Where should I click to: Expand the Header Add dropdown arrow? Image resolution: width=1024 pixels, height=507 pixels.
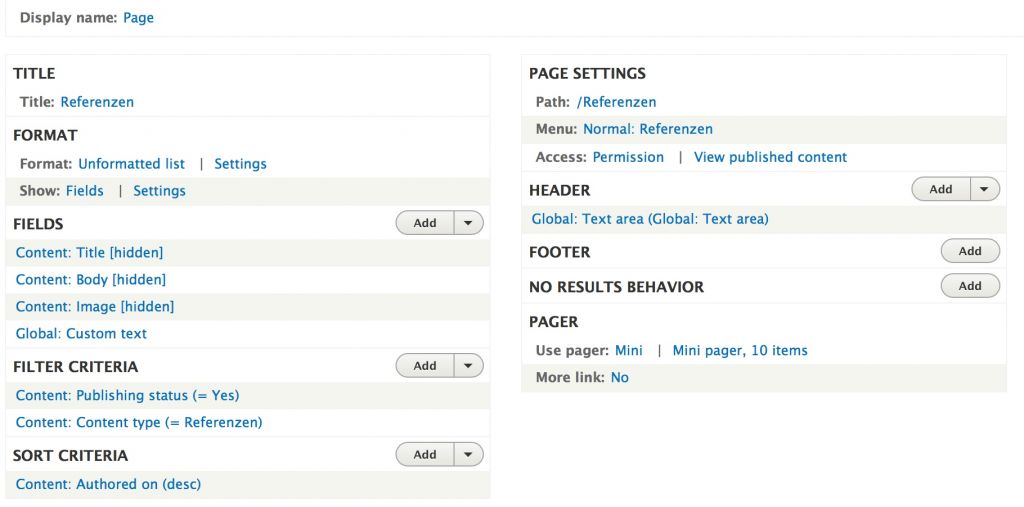coord(985,189)
